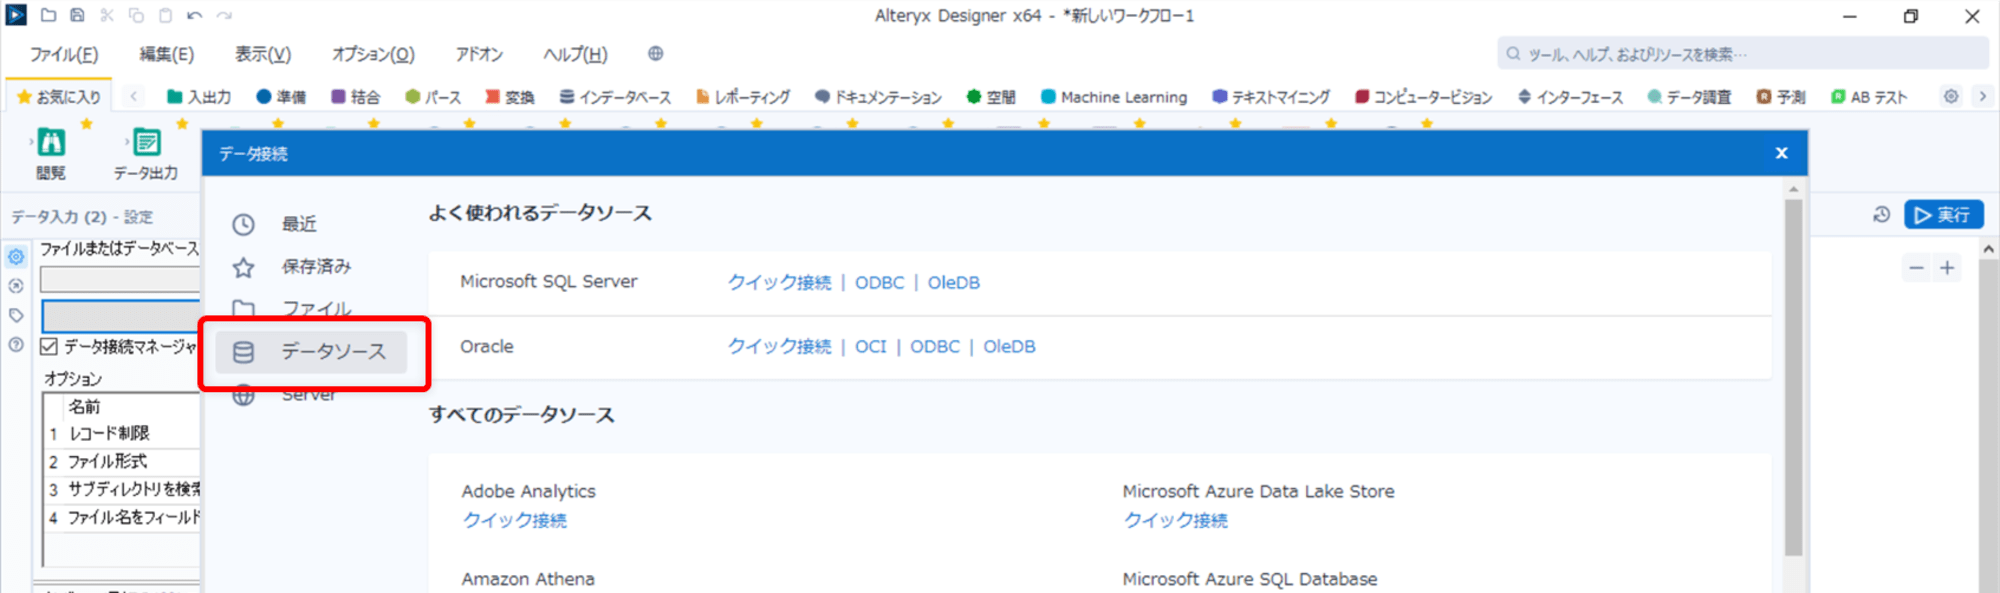Open the ファイル(F) menu
Image resolution: width=2000 pixels, height=593 pixels.
pyautogui.click(x=64, y=54)
